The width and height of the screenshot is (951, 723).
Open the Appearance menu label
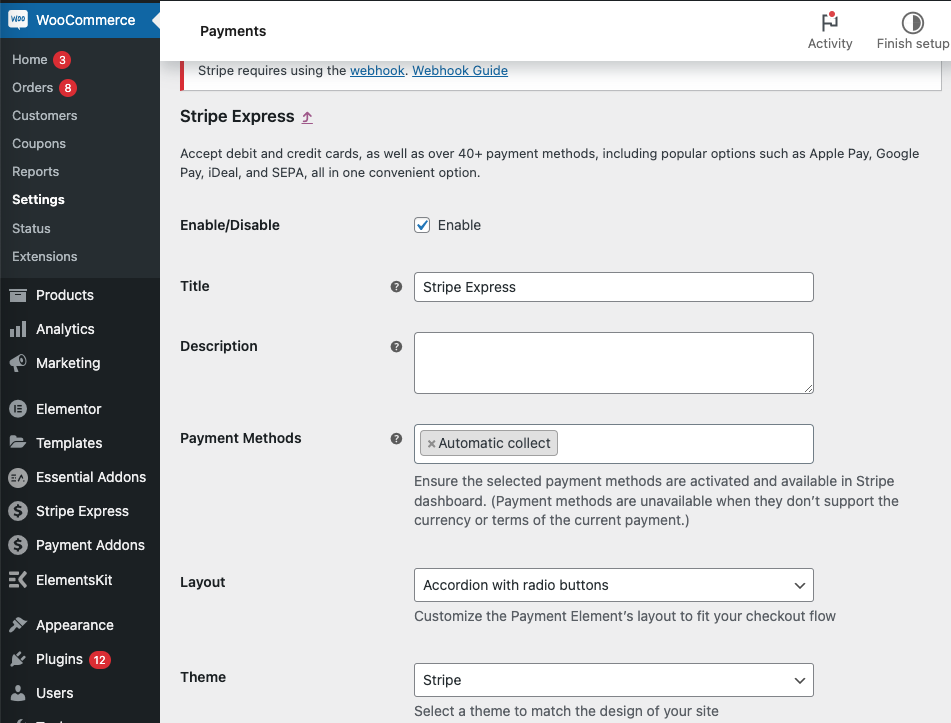coord(75,625)
